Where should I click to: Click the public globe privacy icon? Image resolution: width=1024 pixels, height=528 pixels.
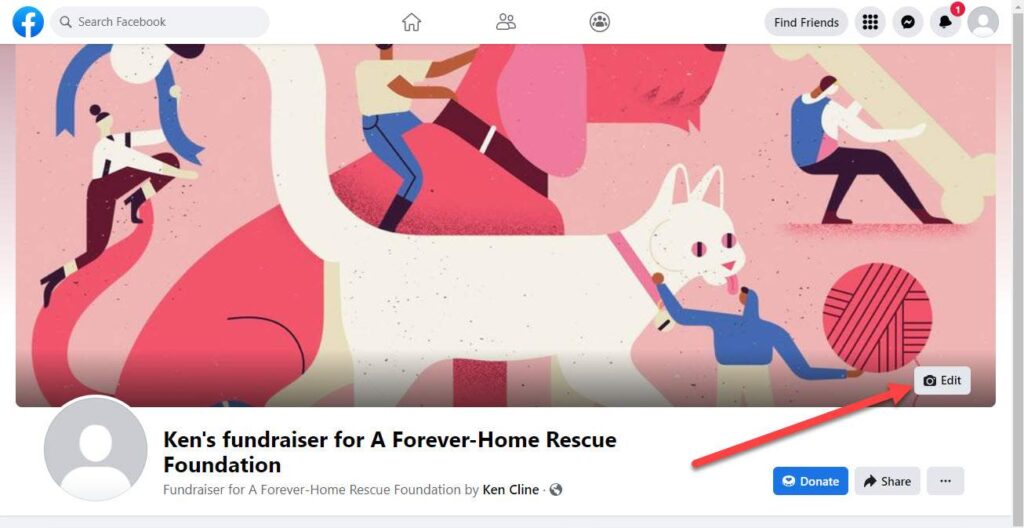point(556,489)
